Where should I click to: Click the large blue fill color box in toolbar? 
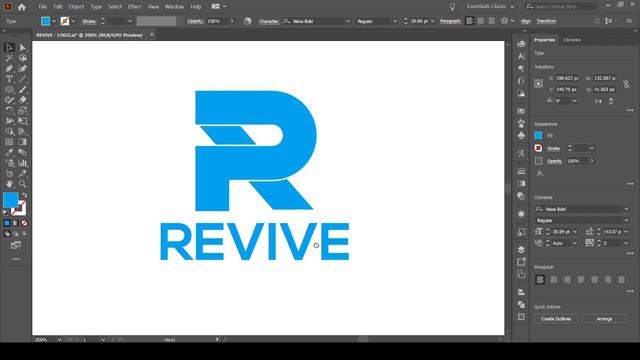11,200
